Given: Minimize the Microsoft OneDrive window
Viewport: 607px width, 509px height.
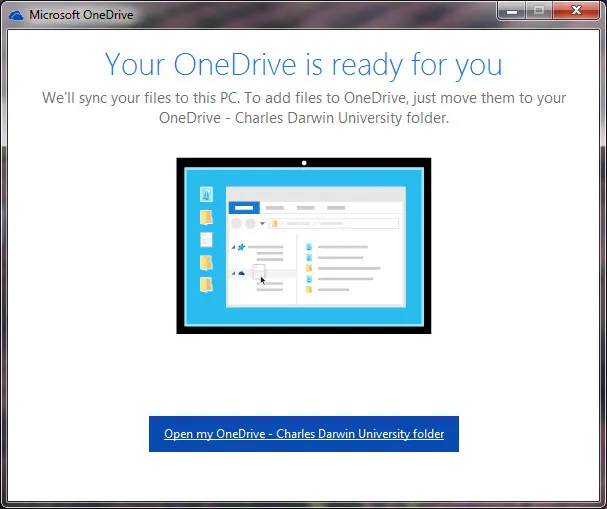Looking at the screenshot, I should point(512,11).
